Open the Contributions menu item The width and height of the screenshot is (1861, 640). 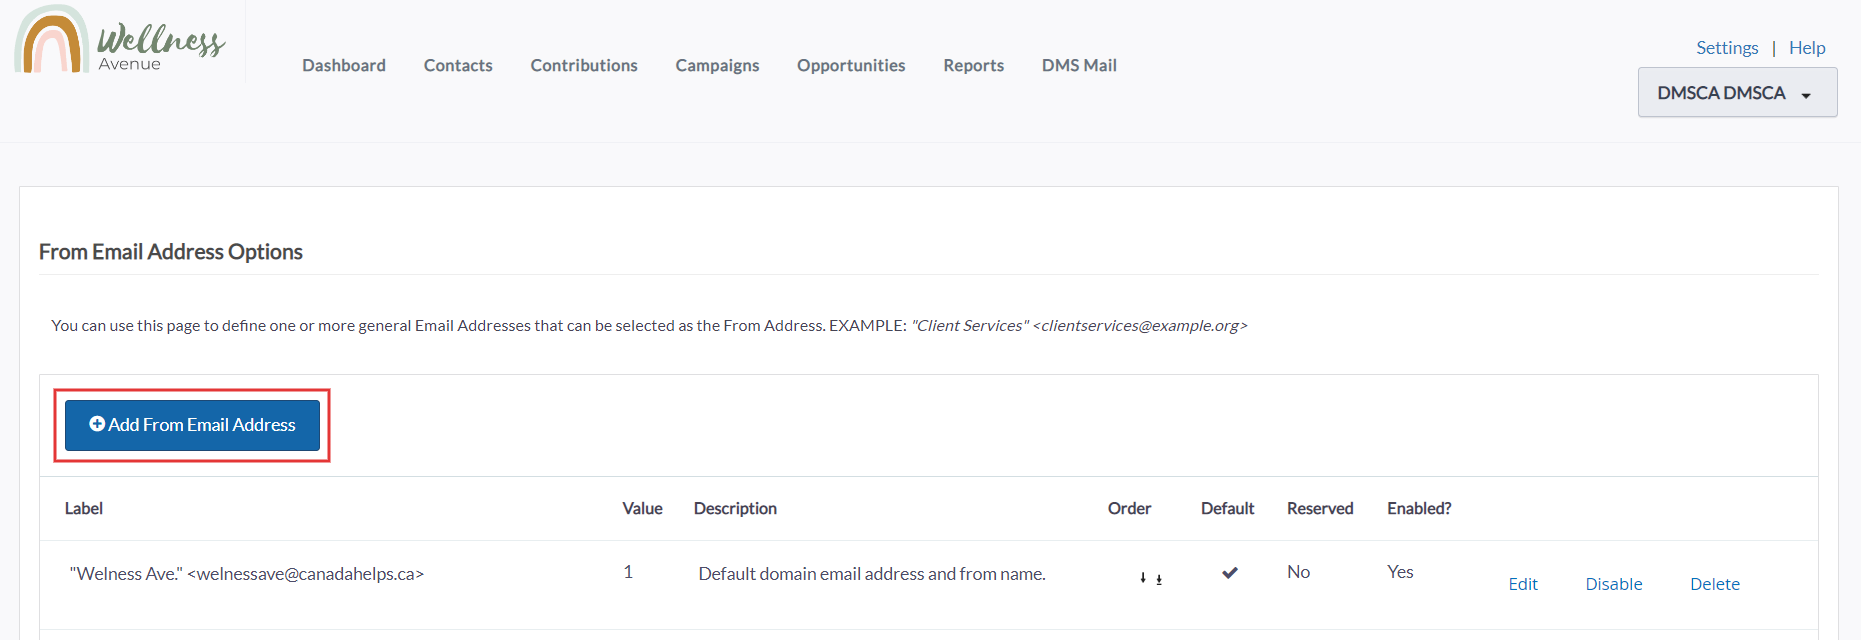click(x=584, y=65)
